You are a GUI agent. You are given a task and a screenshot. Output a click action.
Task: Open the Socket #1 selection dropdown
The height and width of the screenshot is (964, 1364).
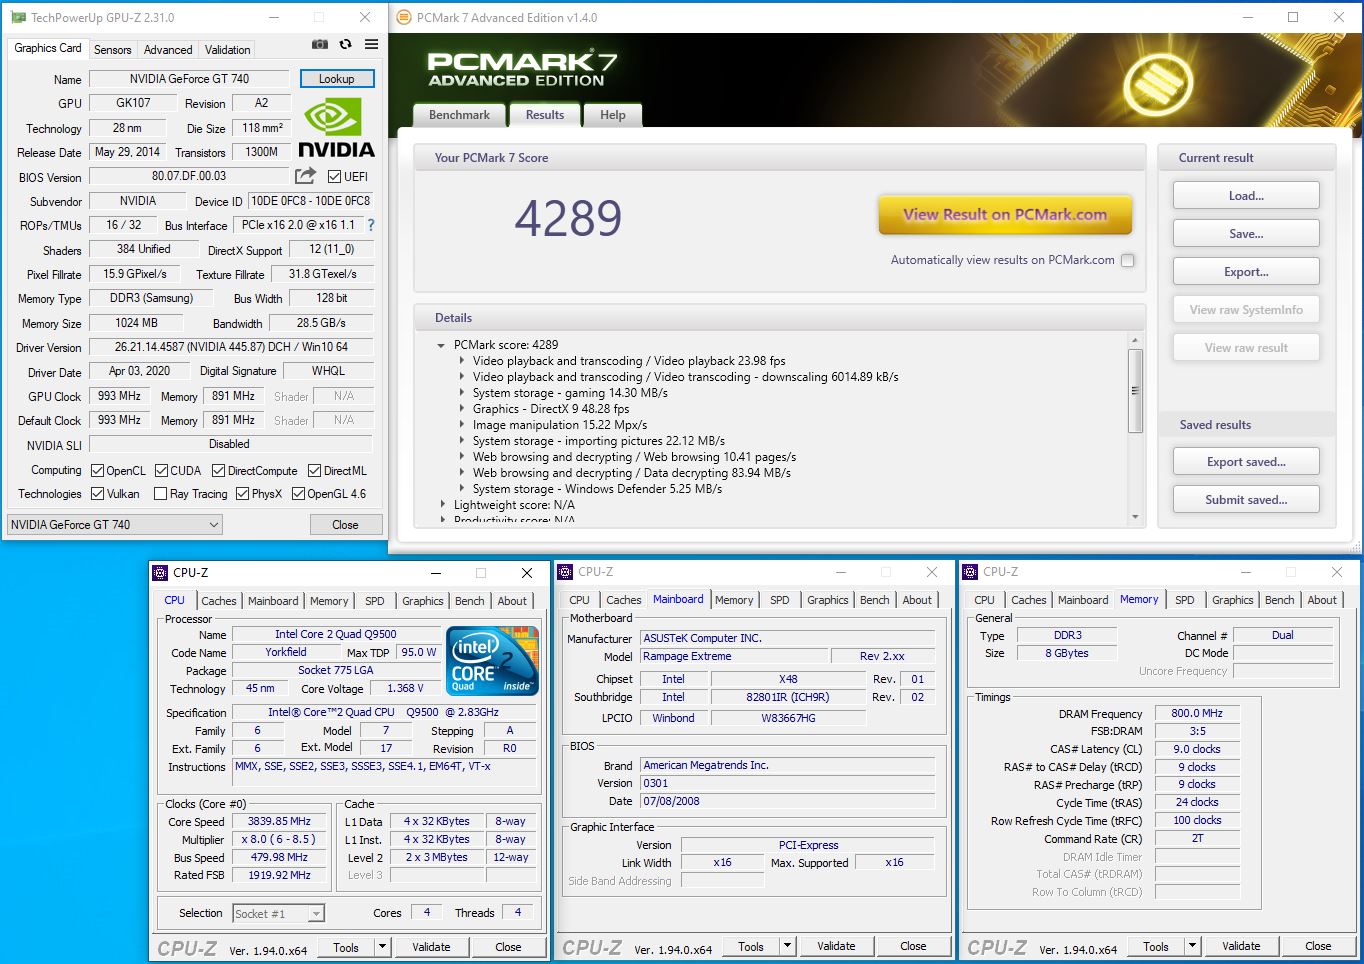(279, 913)
